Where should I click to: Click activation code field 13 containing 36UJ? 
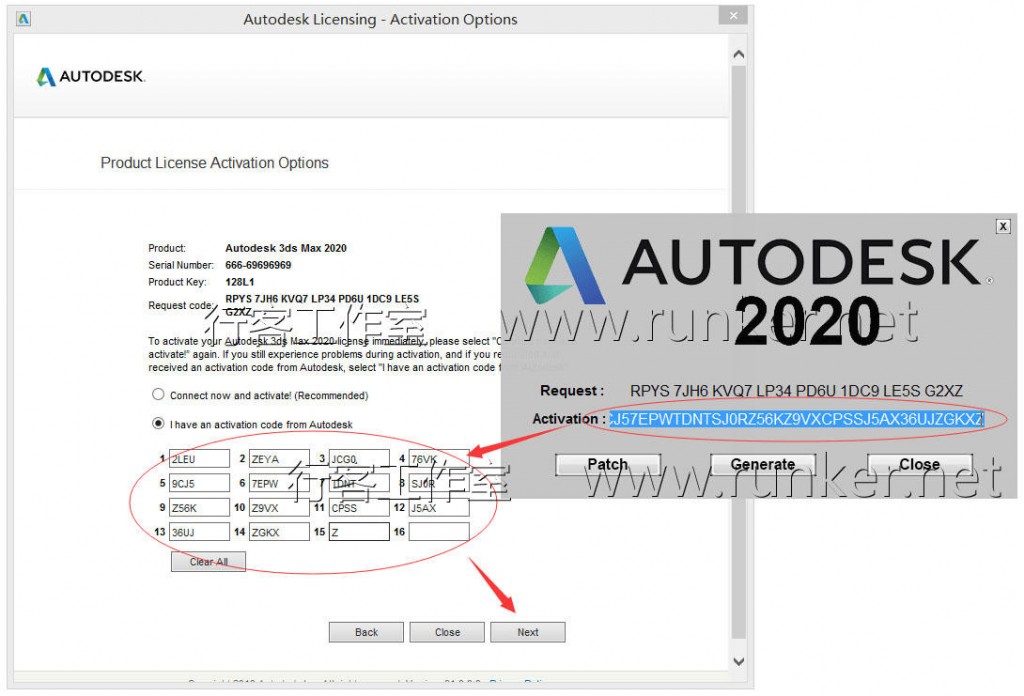coord(199,531)
